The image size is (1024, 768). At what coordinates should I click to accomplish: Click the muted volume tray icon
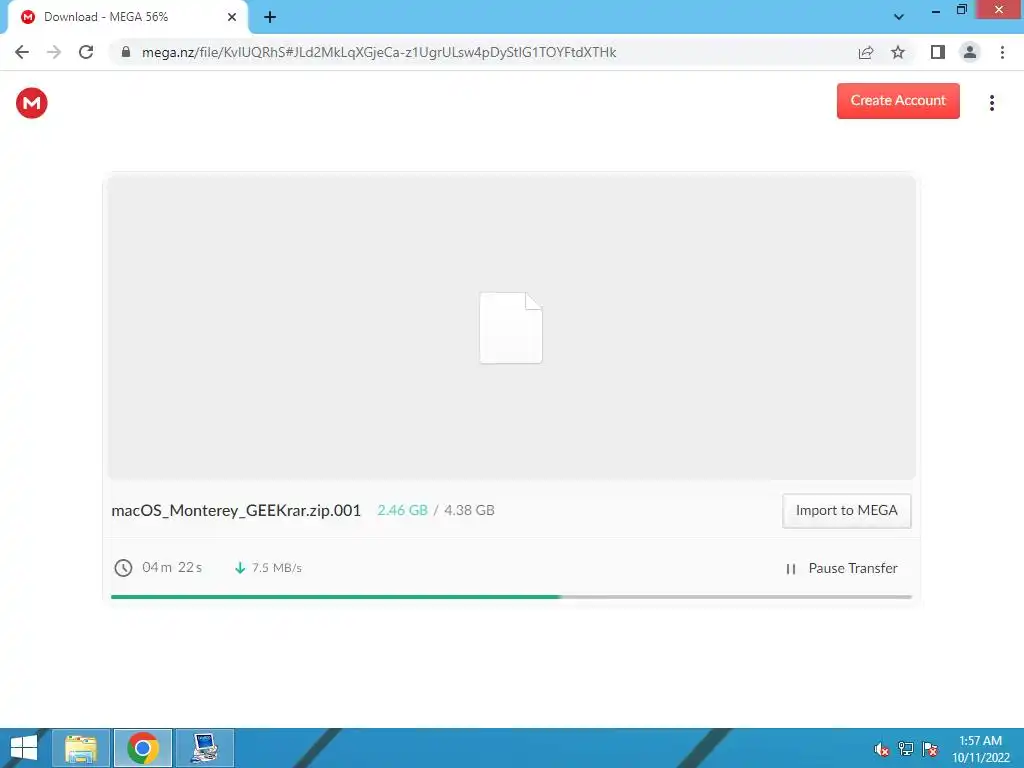click(882, 749)
